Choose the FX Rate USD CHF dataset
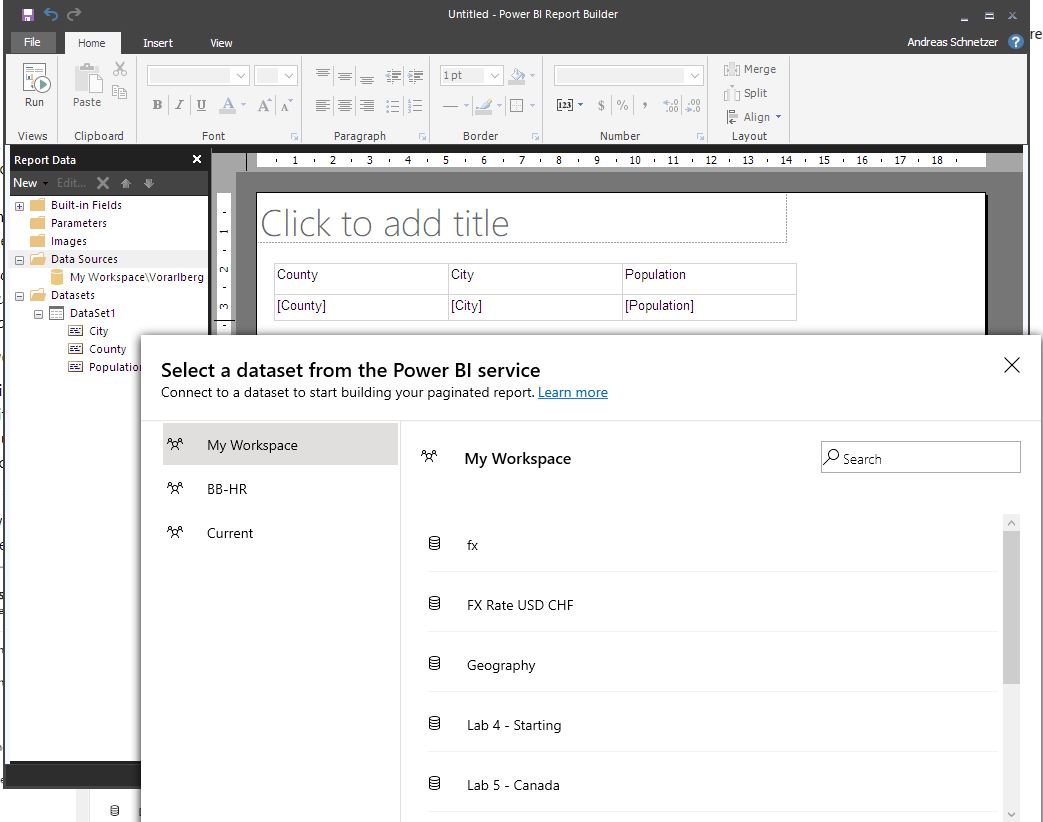 coord(520,605)
